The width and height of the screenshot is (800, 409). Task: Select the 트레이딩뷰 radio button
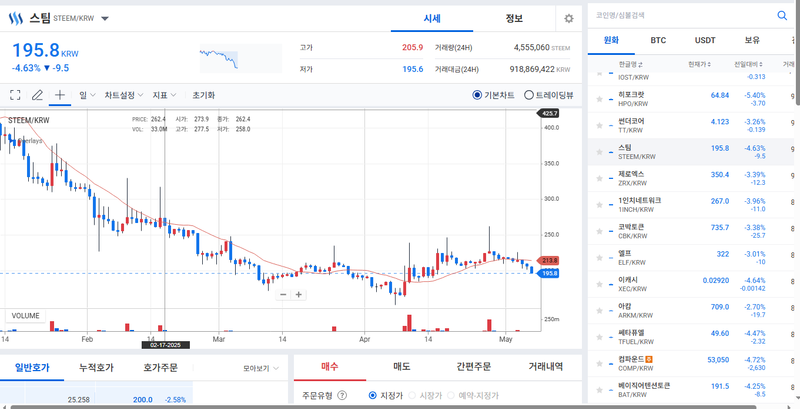click(529, 95)
